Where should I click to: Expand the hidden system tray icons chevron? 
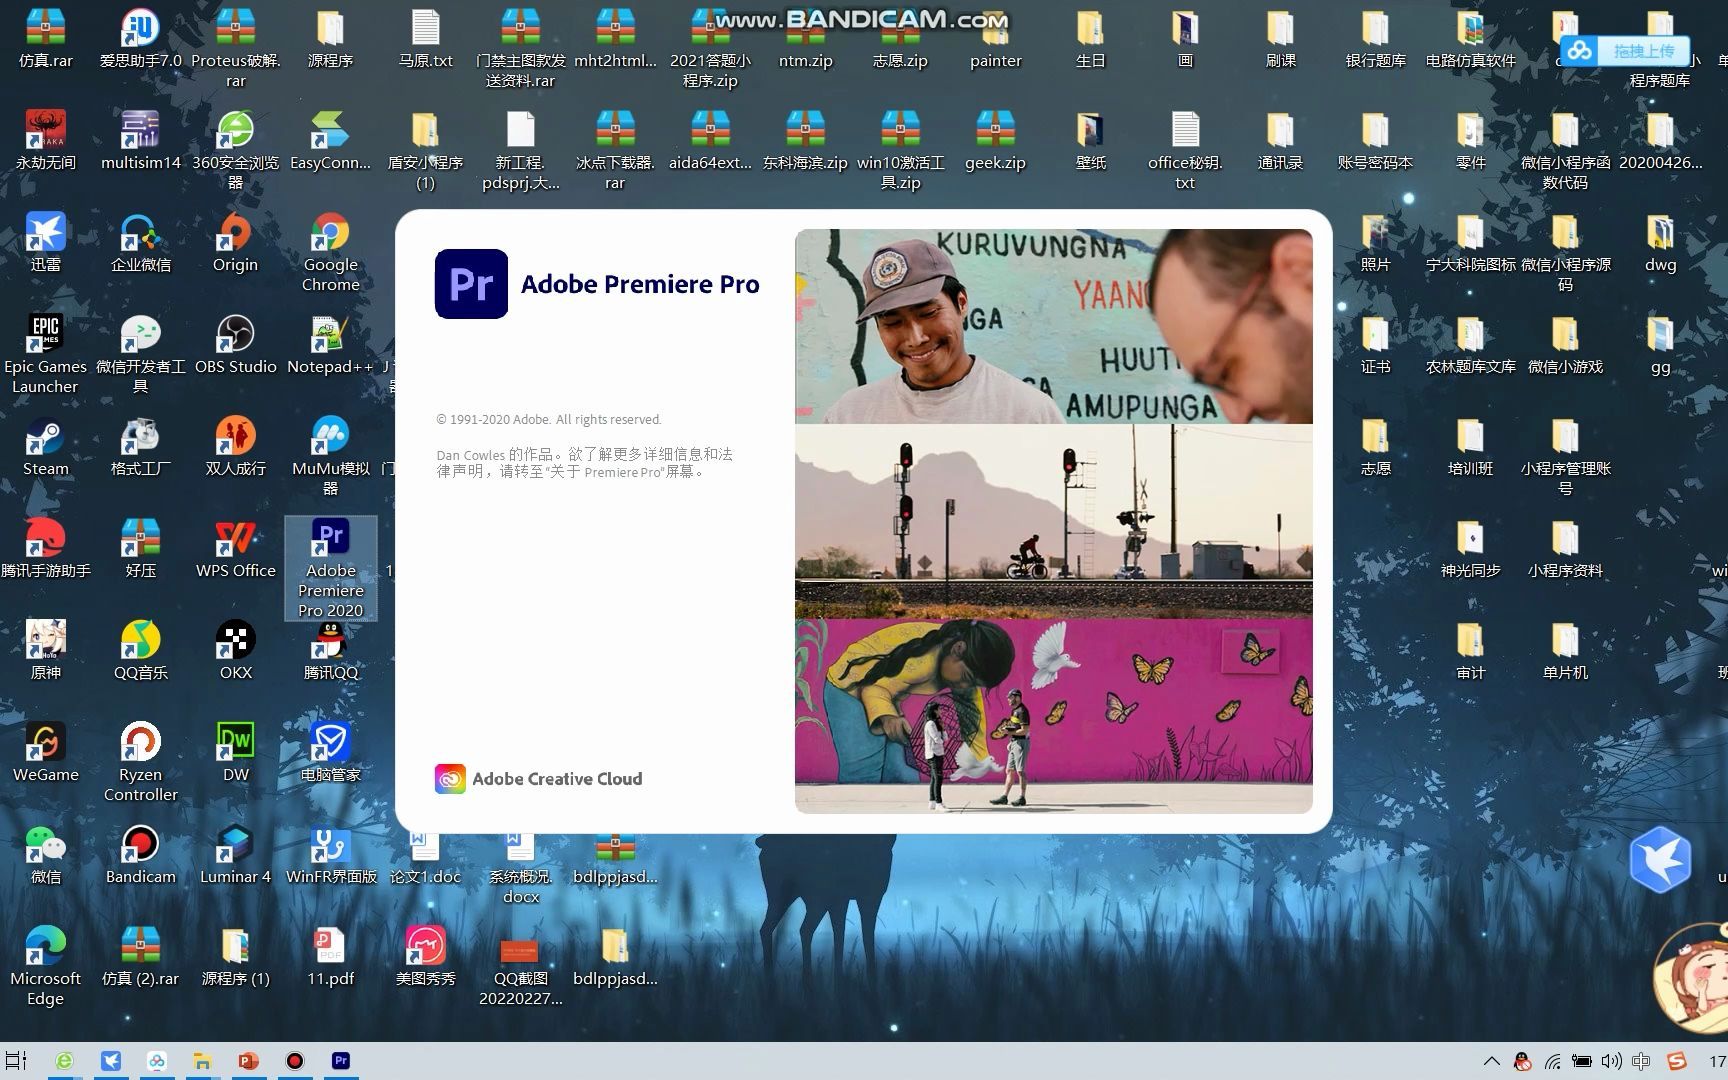[x=1491, y=1061]
